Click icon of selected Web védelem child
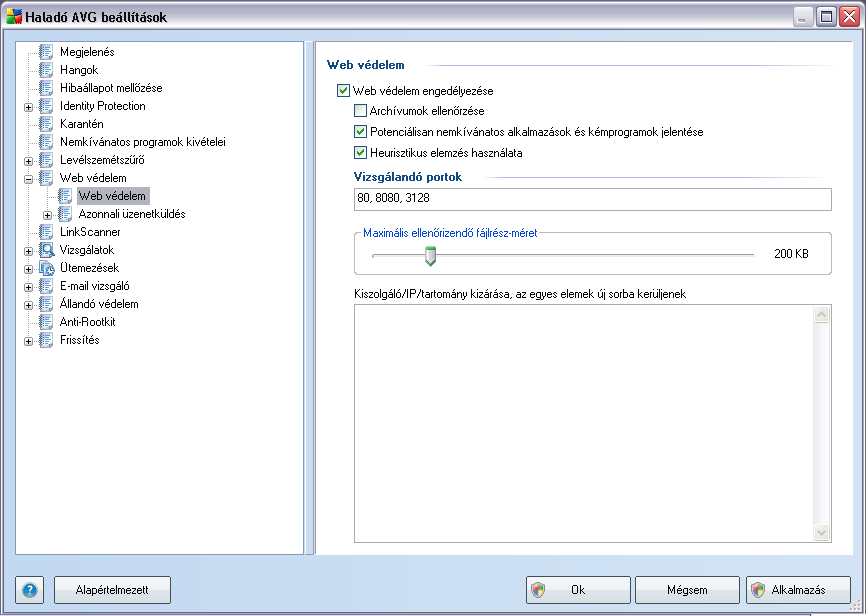Viewport: 866px width, 616px height. point(65,196)
